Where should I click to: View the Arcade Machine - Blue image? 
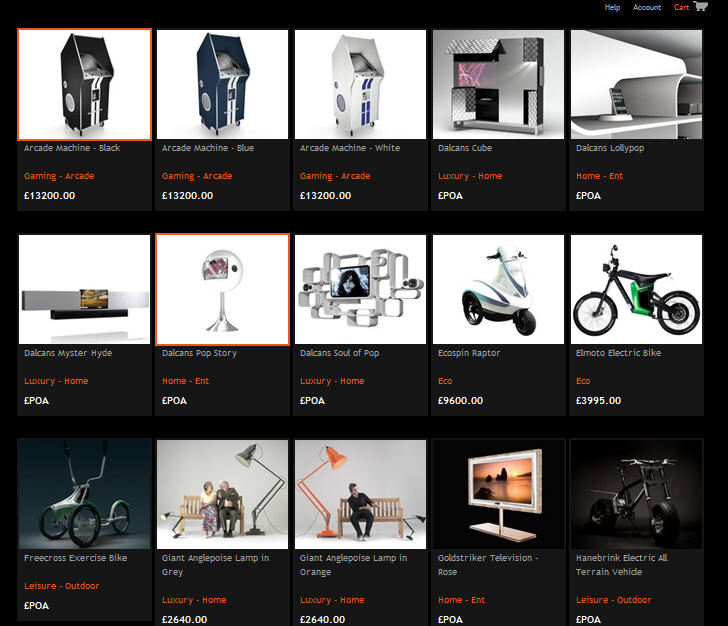[x=223, y=84]
